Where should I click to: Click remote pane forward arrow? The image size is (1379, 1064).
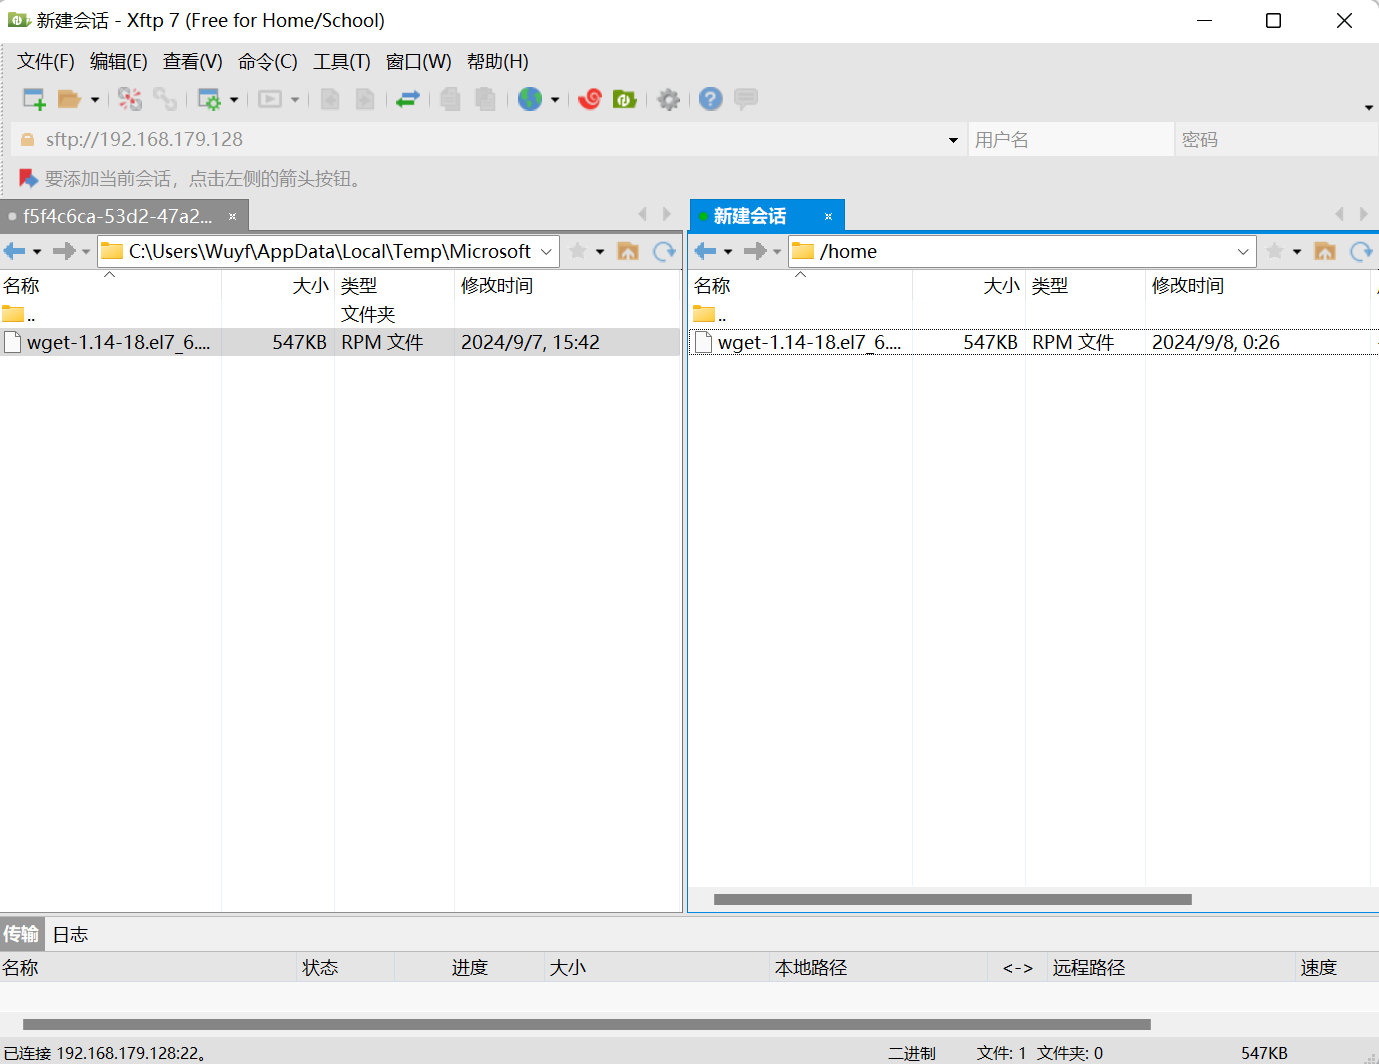click(755, 251)
